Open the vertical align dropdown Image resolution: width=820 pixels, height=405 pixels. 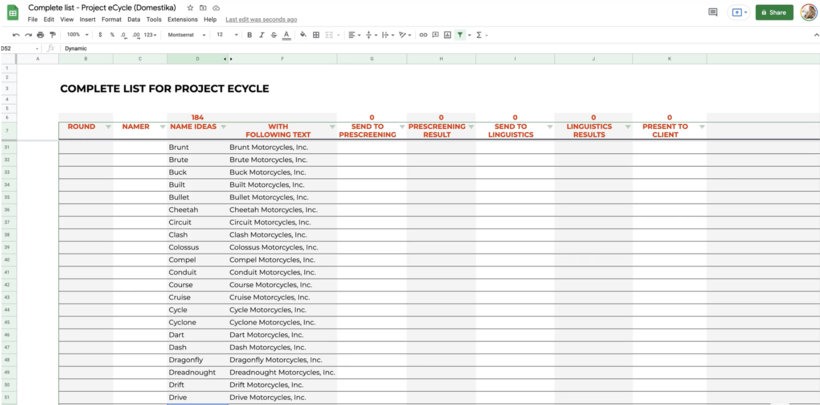tap(371, 35)
